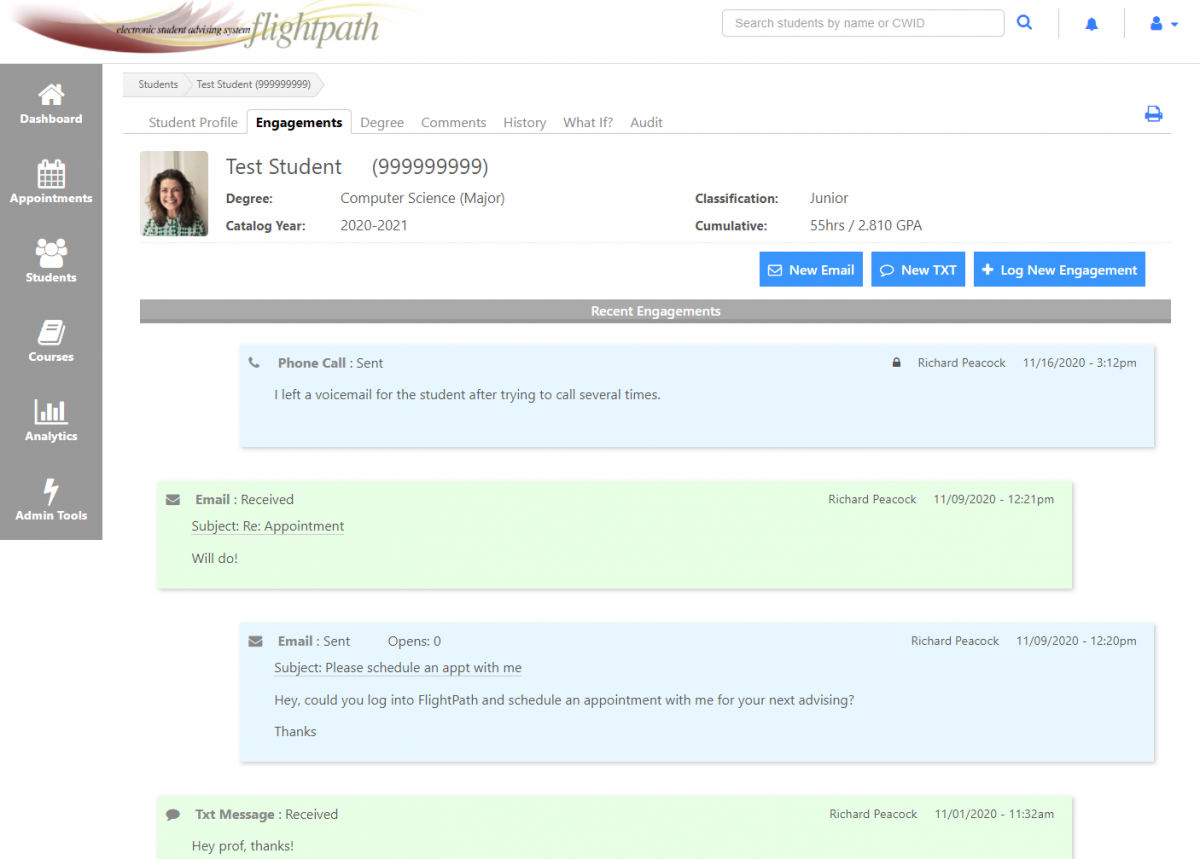The width and height of the screenshot is (1200, 859).
Task: Go to Students section in sidebar
Action: pos(51,253)
